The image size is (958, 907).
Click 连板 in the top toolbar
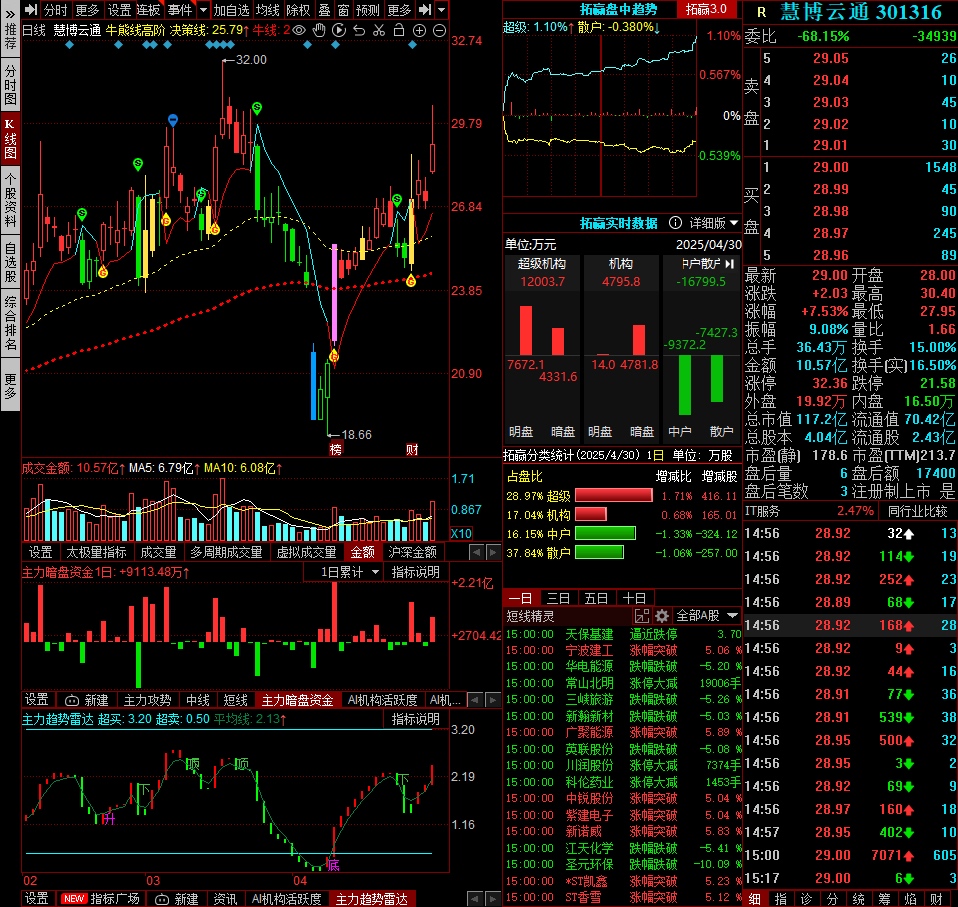(148, 10)
